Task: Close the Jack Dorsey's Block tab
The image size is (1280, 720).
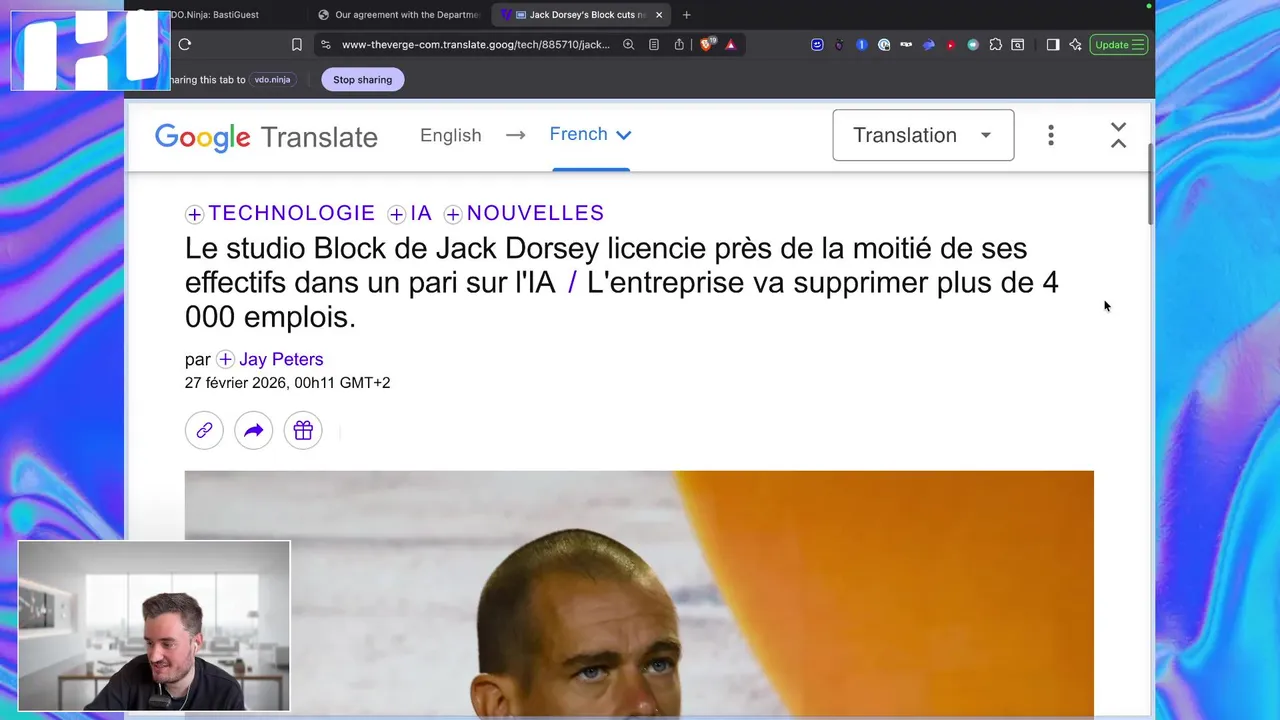Action: [659, 15]
